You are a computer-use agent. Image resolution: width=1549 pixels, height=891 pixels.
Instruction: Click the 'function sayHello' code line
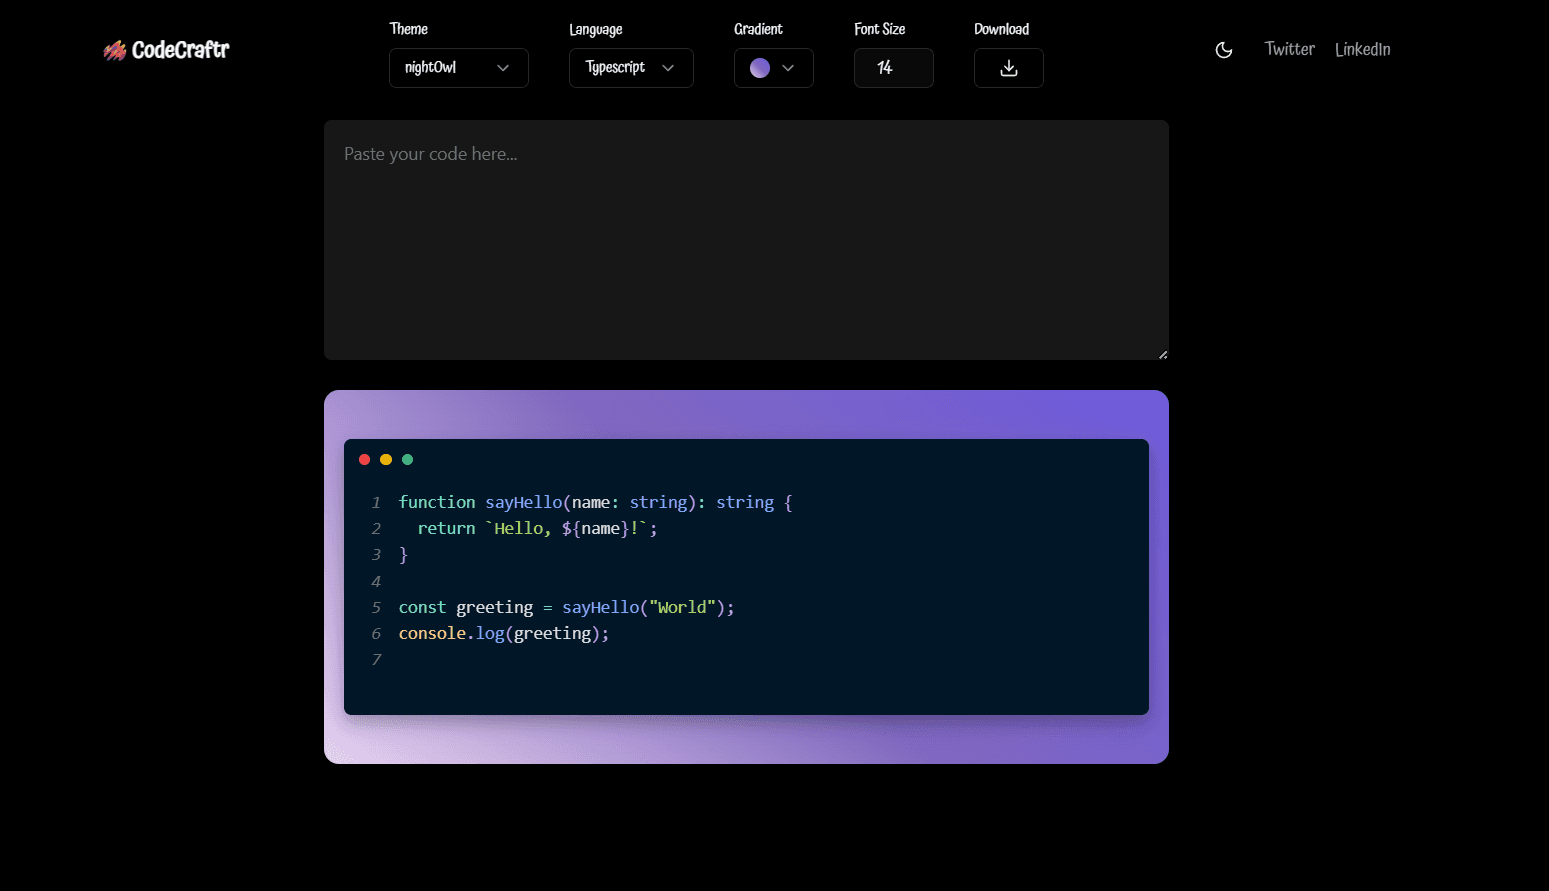[595, 502]
